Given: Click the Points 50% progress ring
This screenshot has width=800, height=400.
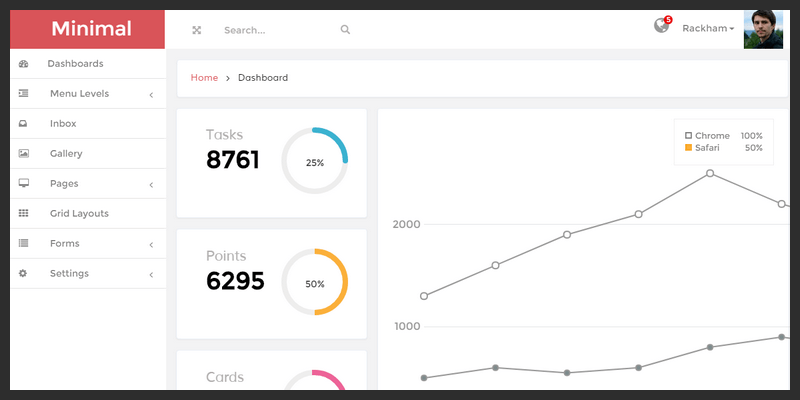Looking at the screenshot, I should tap(315, 282).
